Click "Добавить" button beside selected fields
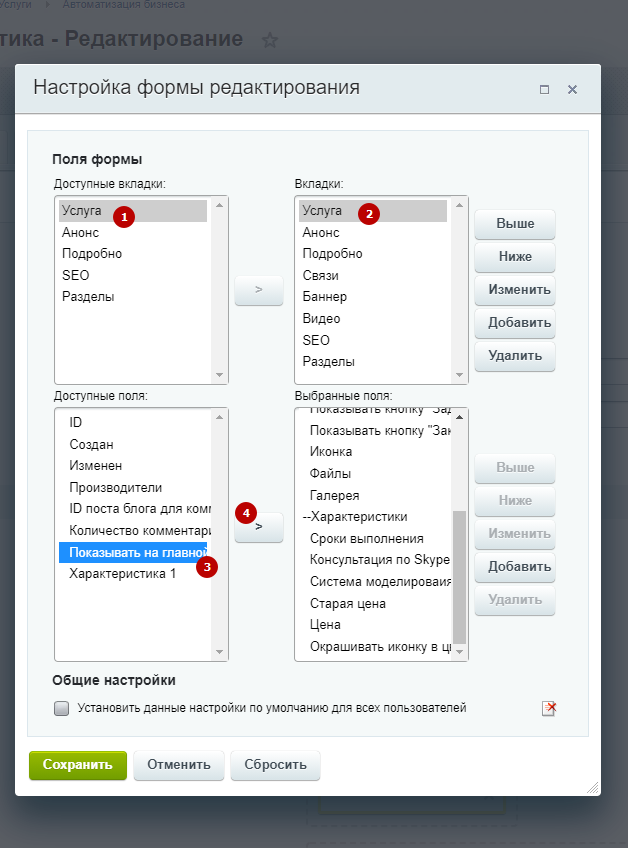 (x=514, y=567)
